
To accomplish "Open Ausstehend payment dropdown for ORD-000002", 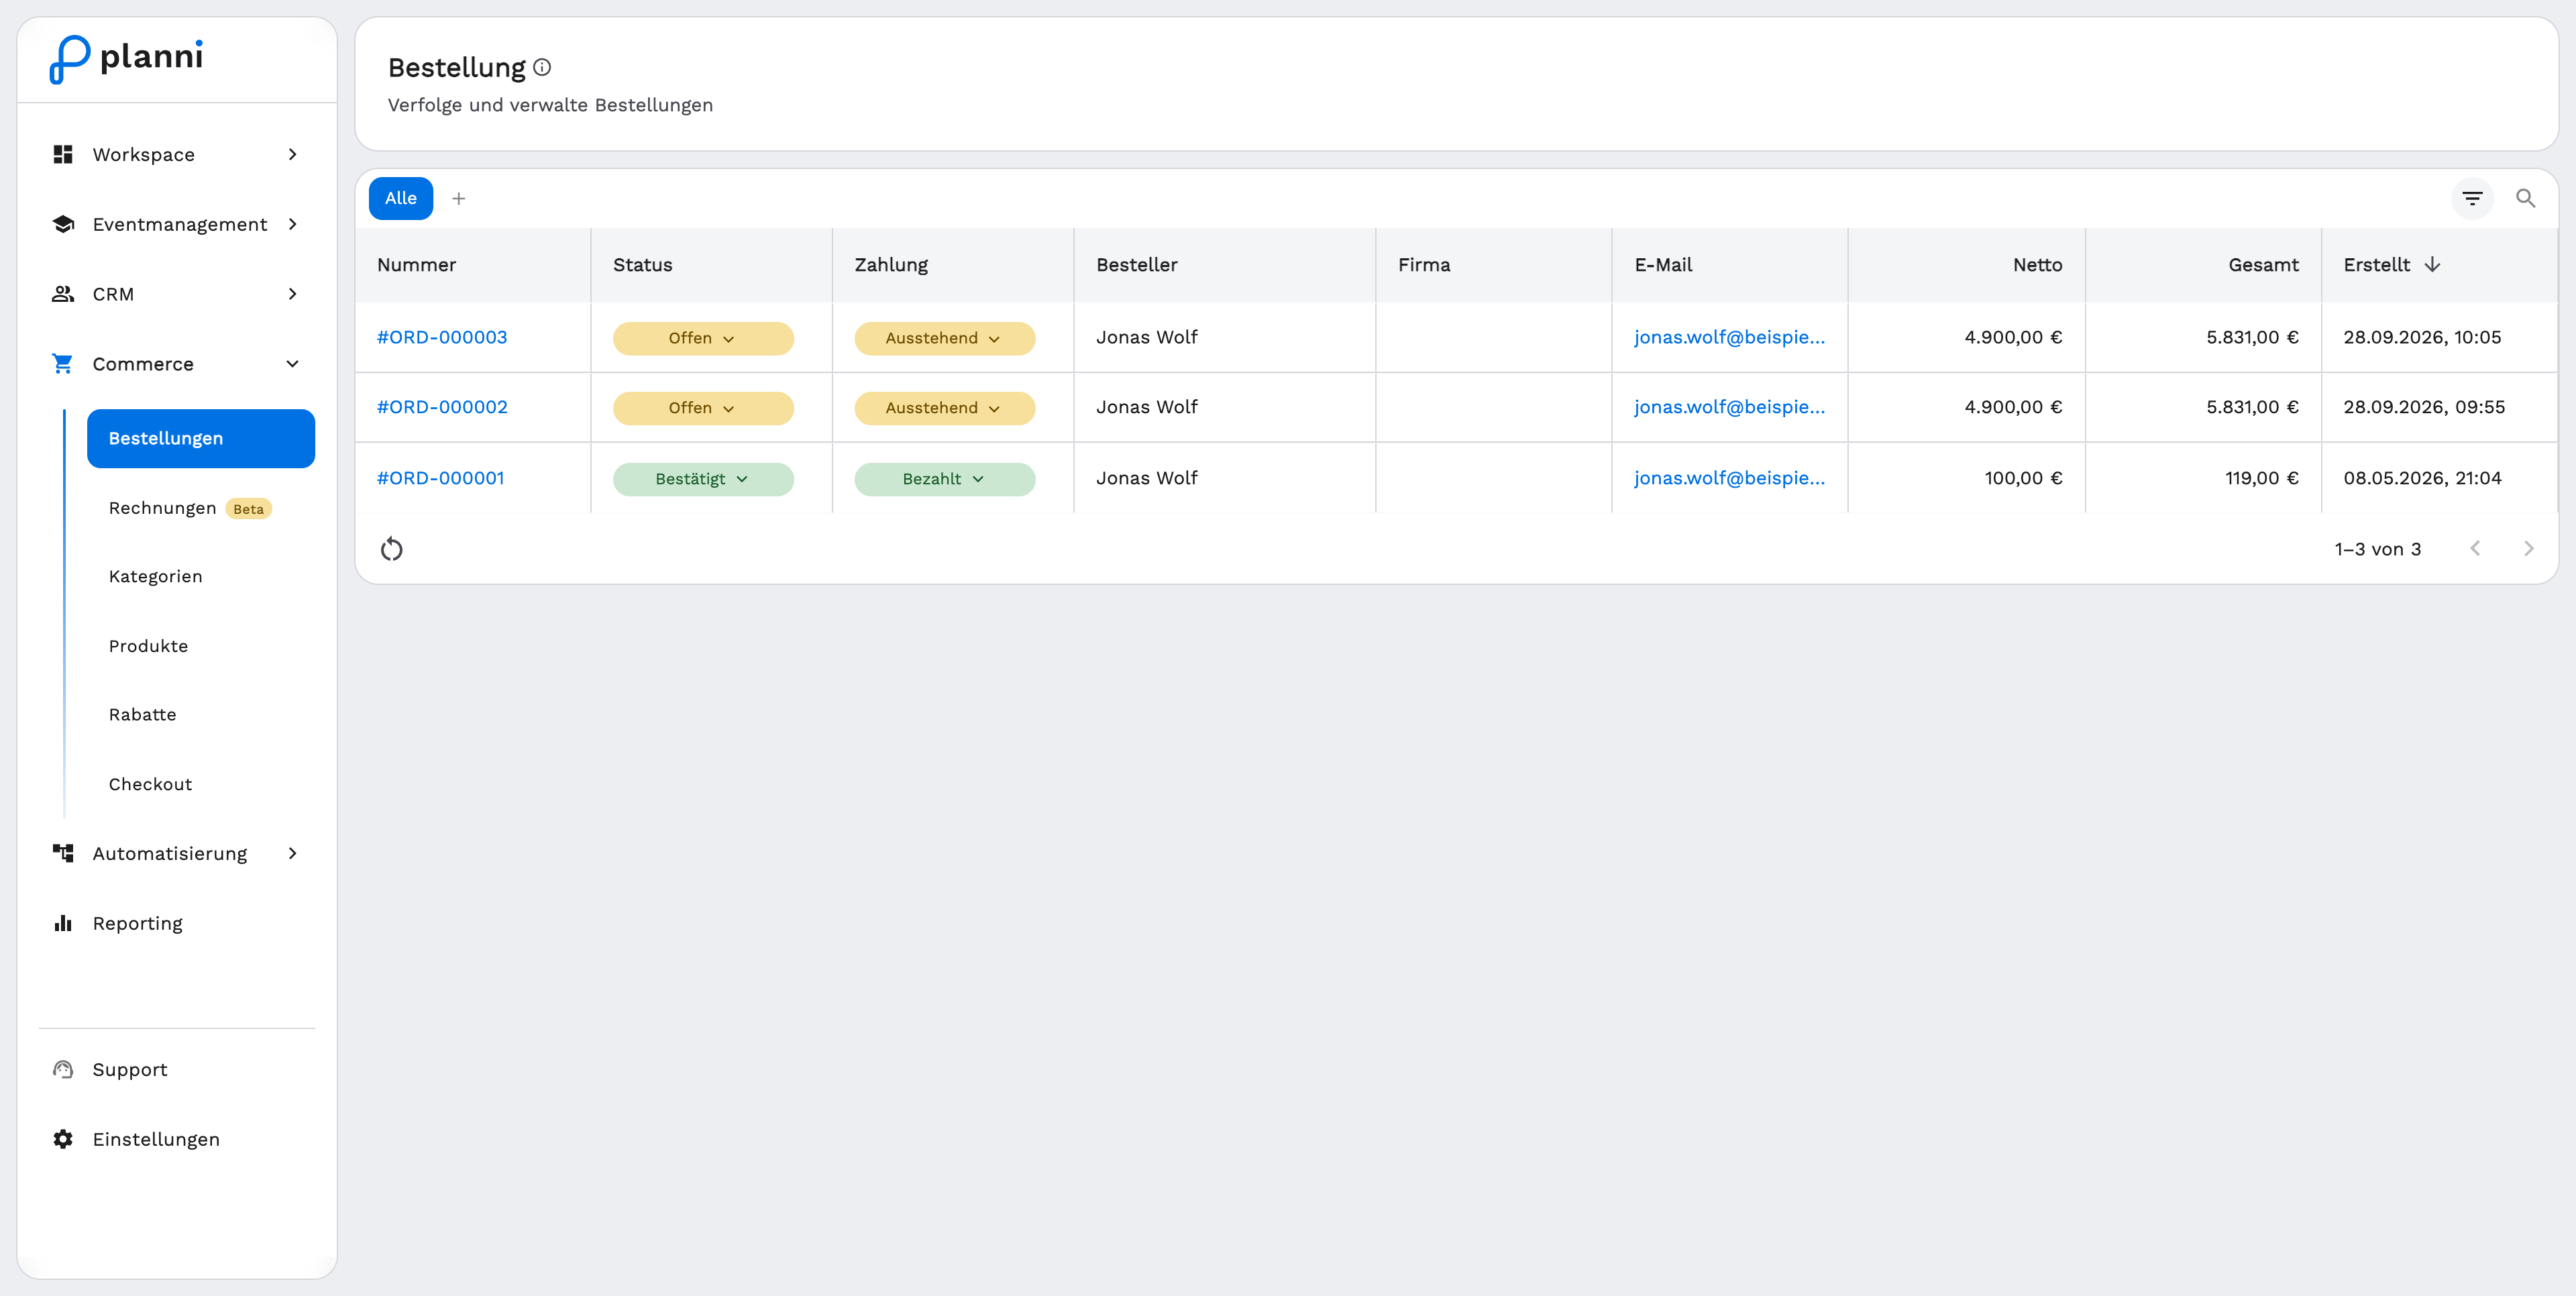I will (x=944, y=408).
